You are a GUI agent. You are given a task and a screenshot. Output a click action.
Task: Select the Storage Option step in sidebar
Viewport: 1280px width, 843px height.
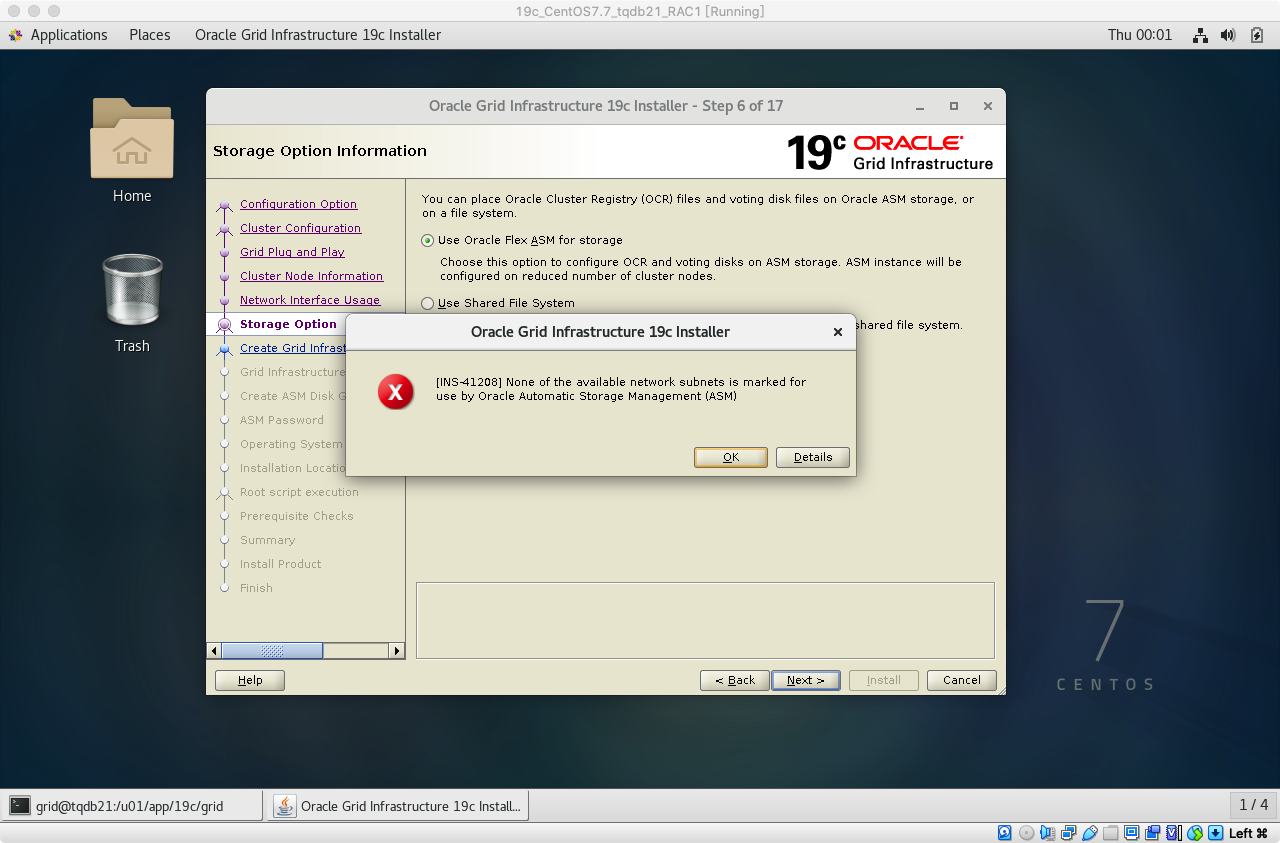coord(288,324)
